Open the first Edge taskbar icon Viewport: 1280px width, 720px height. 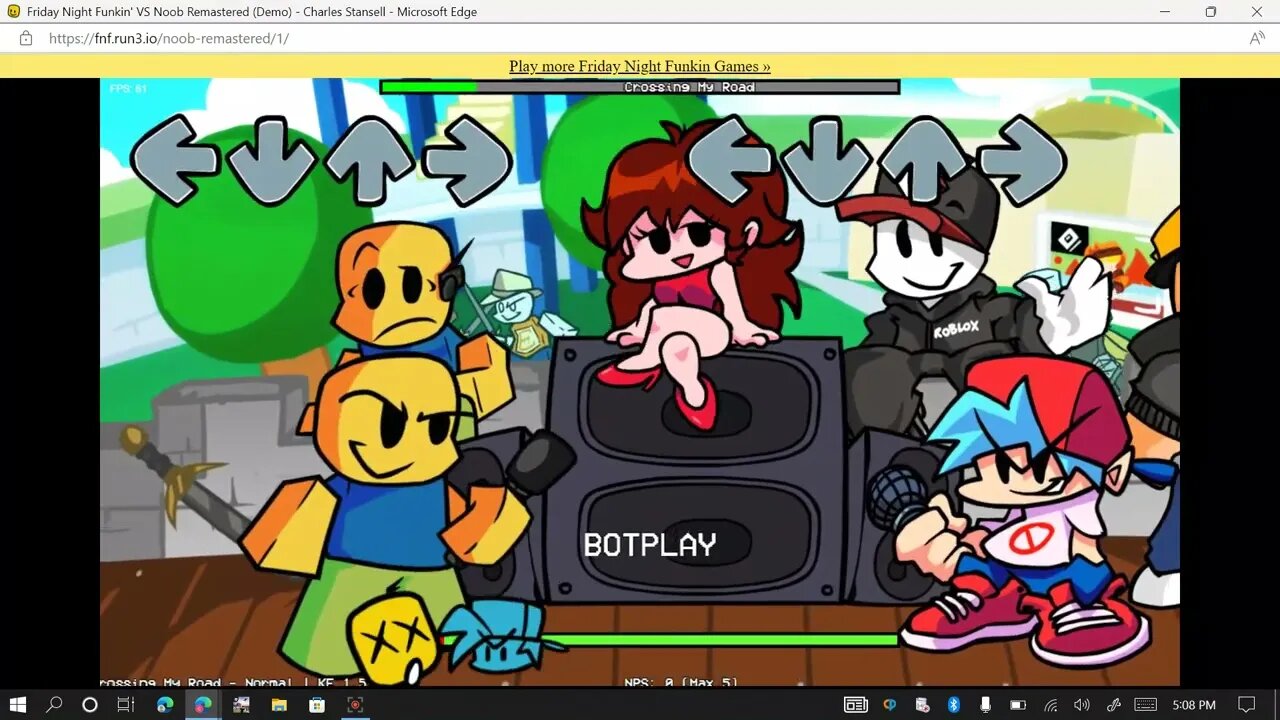point(165,704)
